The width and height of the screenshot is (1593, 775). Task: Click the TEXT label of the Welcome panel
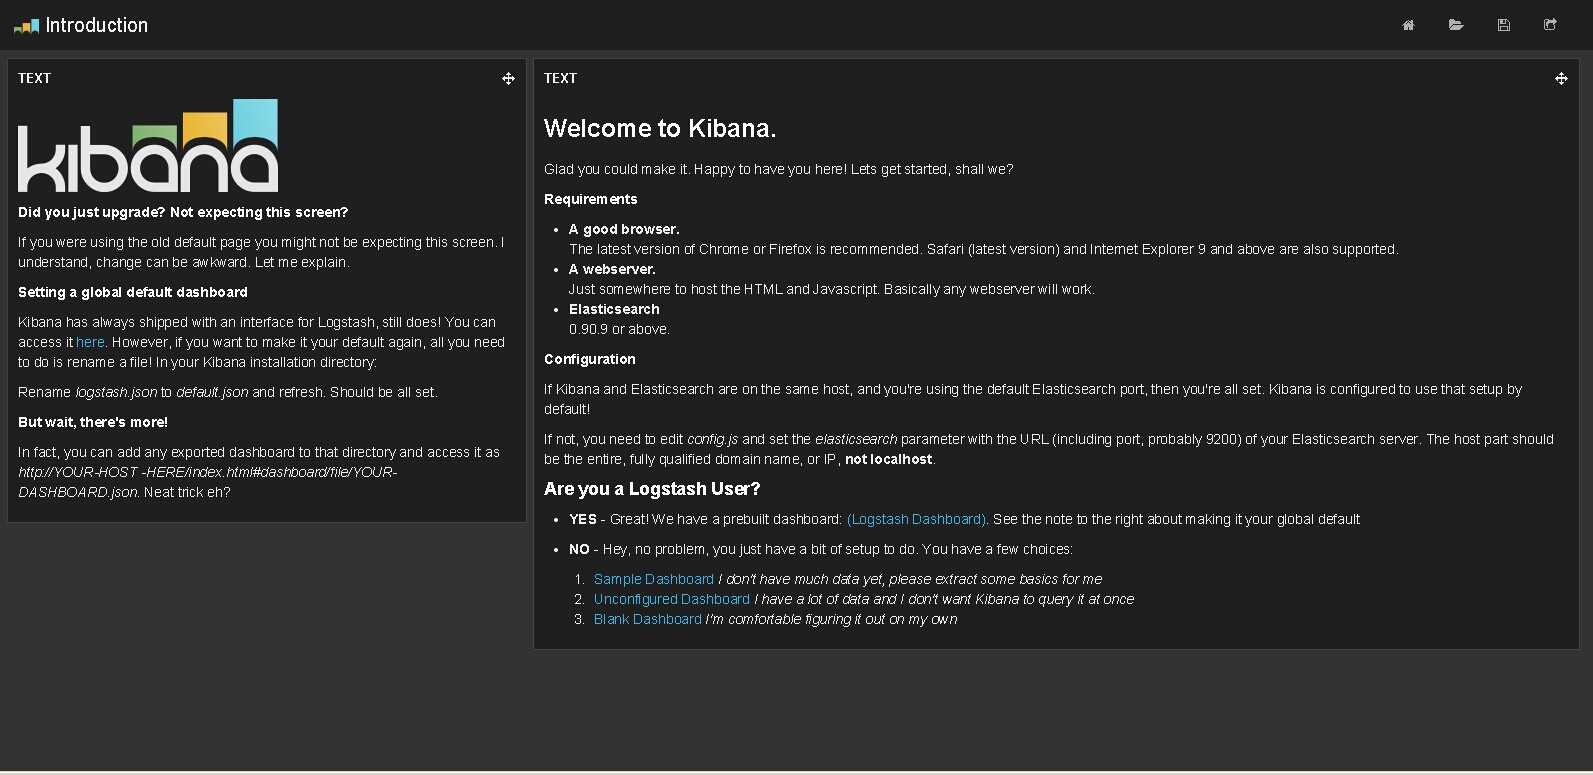(560, 78)
